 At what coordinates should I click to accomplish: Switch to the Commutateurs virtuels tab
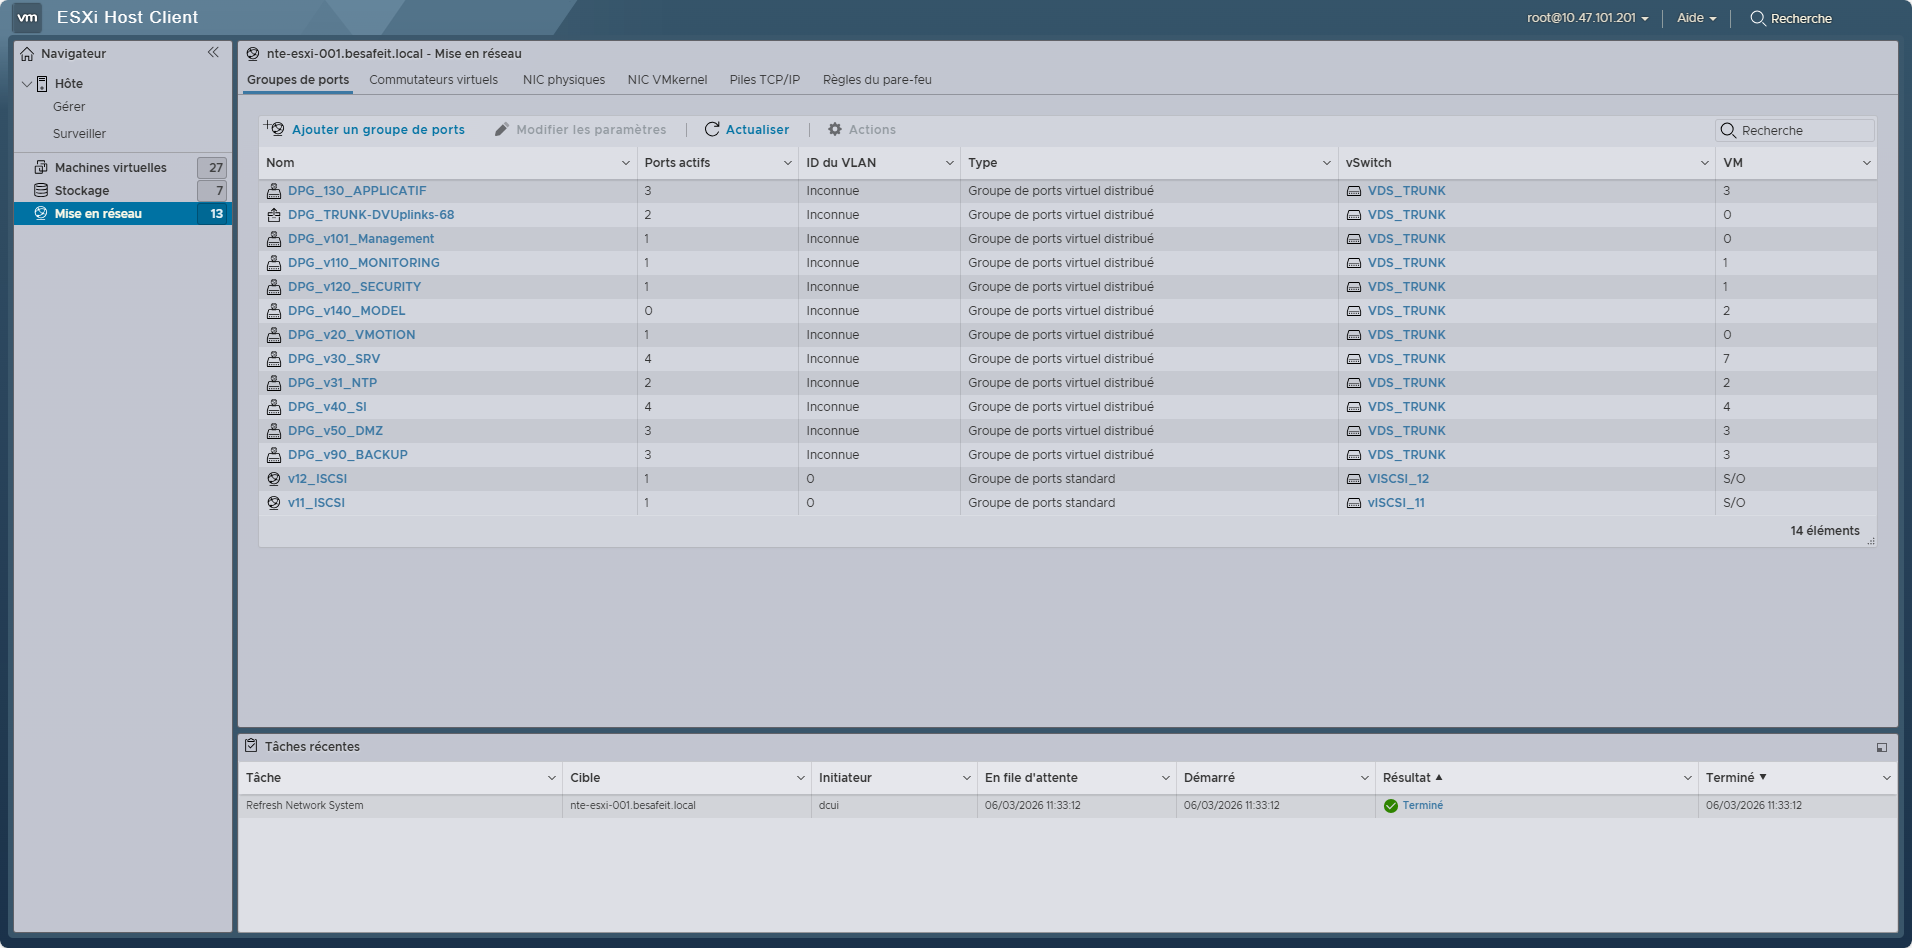pyautogui.click(x=433, y=80)
